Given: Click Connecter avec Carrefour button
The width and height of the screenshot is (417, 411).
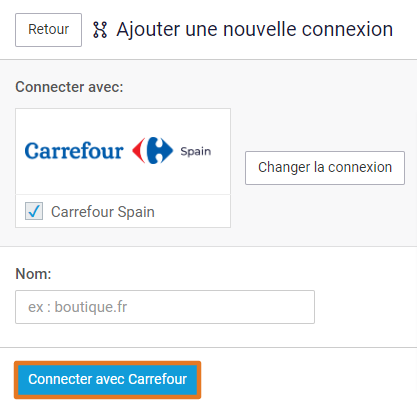Looking at the screenshot, I should 107,380.
